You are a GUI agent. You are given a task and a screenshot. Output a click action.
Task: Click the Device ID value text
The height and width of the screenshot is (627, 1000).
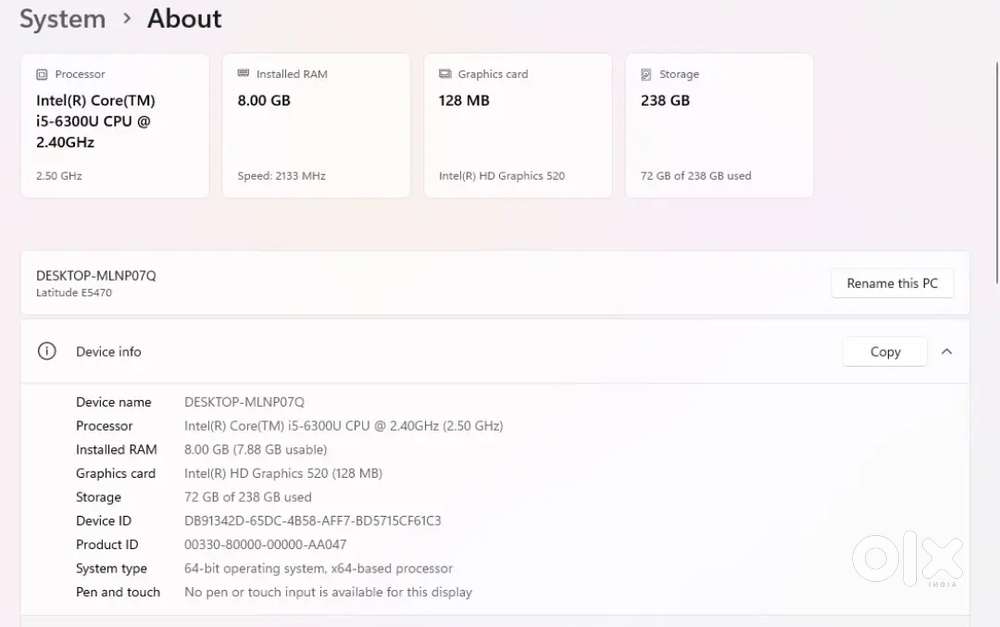(312, 520)
